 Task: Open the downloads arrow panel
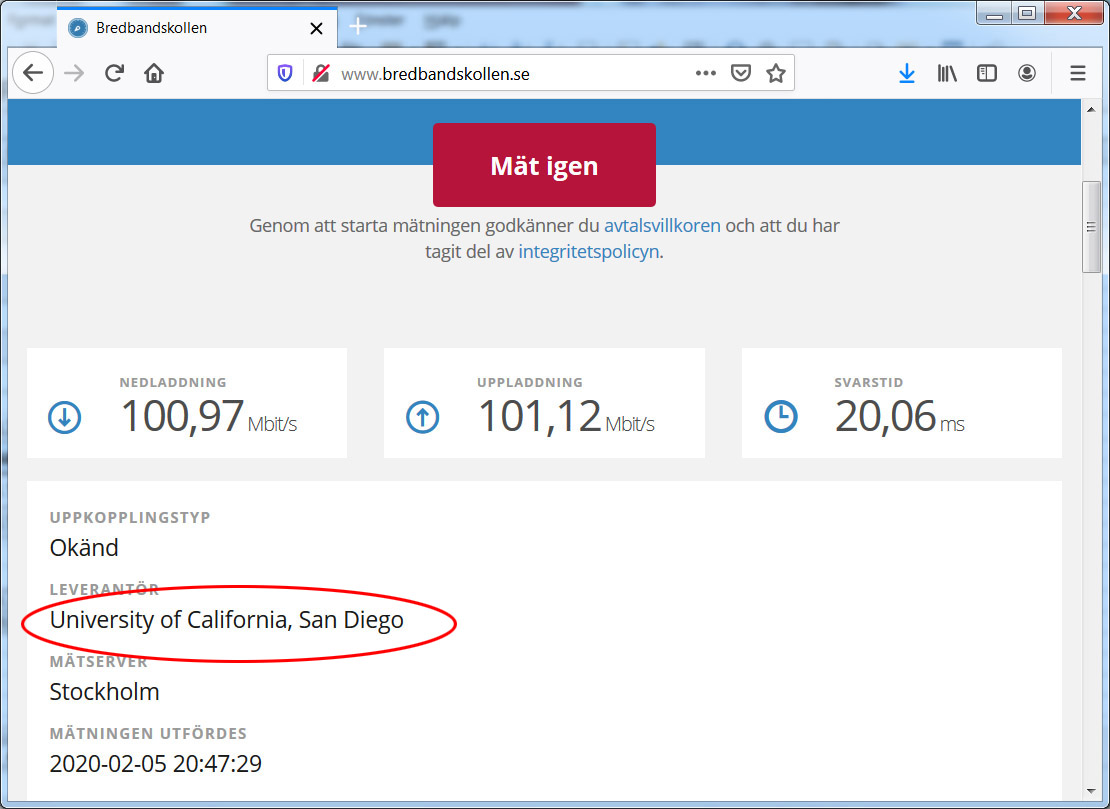[x=906, y=73]
